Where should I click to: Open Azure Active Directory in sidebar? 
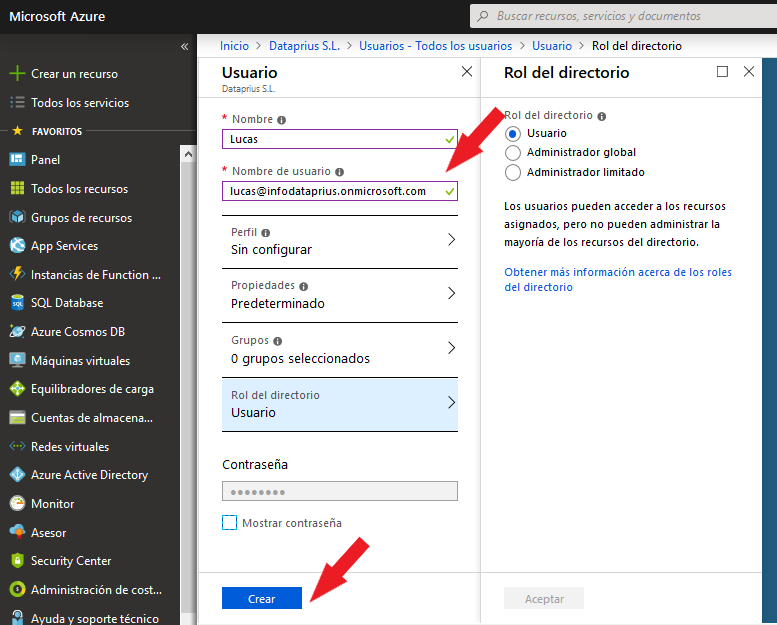coord(89,475)
